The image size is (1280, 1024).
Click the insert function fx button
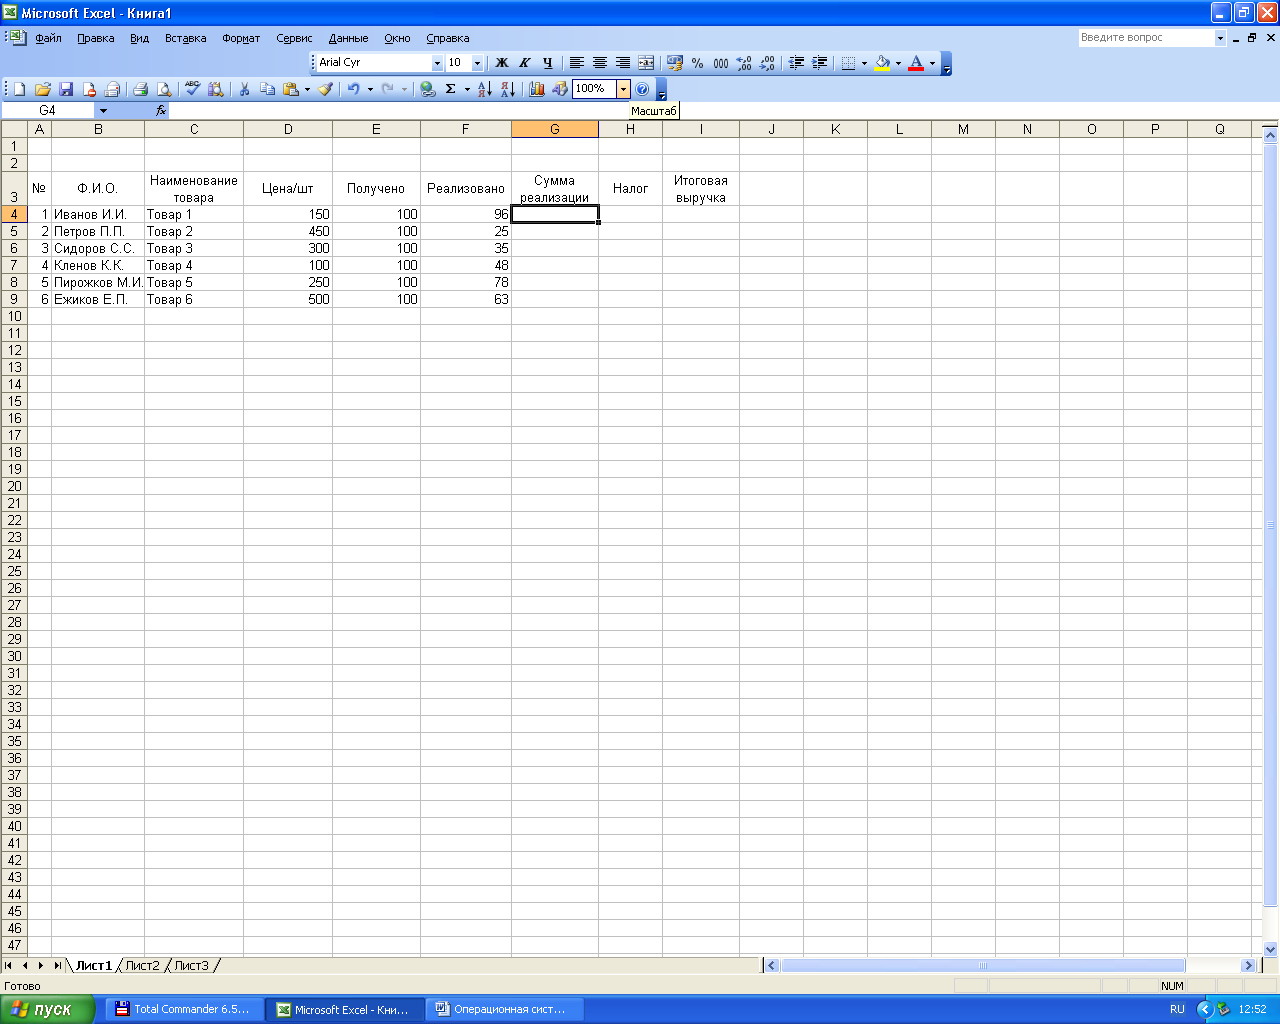(x=161, y=111)
